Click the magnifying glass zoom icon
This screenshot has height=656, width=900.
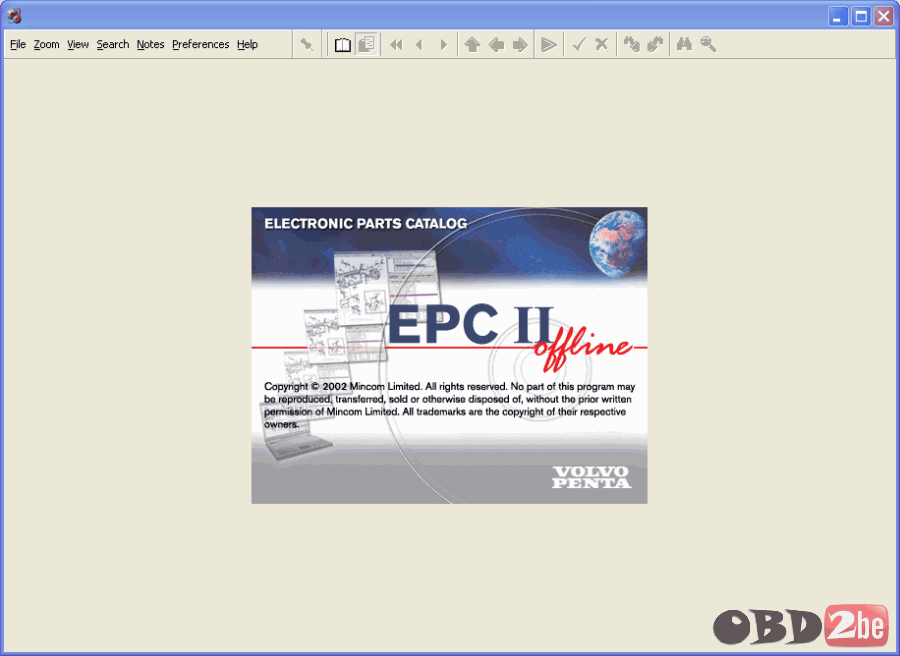(x=708, y=44)
